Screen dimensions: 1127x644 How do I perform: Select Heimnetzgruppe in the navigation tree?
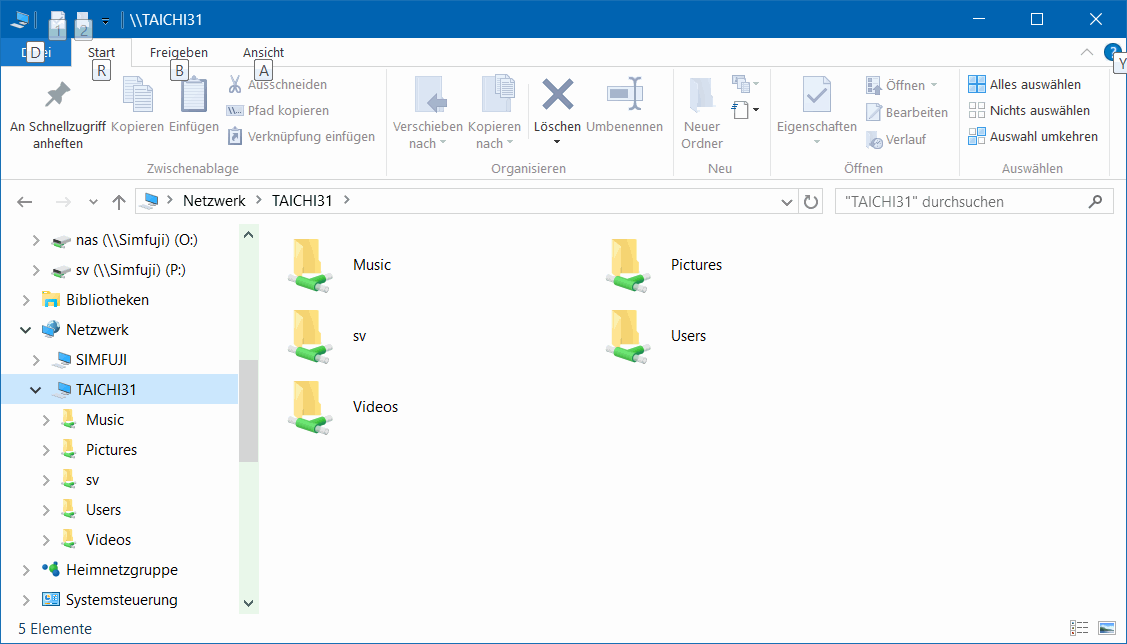[x=121, y=570]
